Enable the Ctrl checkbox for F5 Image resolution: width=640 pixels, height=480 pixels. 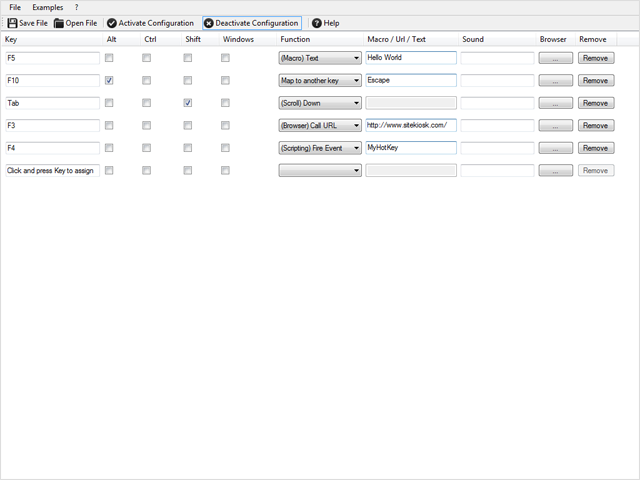tap(147, 58)
